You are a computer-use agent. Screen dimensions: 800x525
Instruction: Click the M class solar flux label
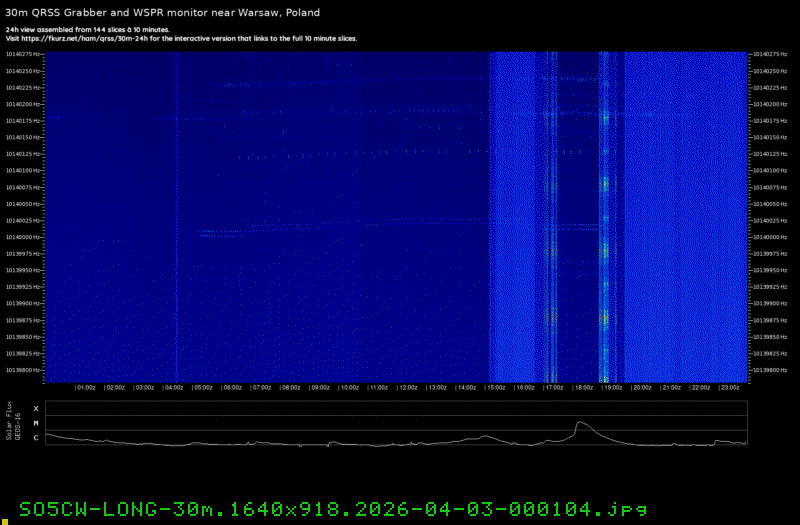pos(36,423)
